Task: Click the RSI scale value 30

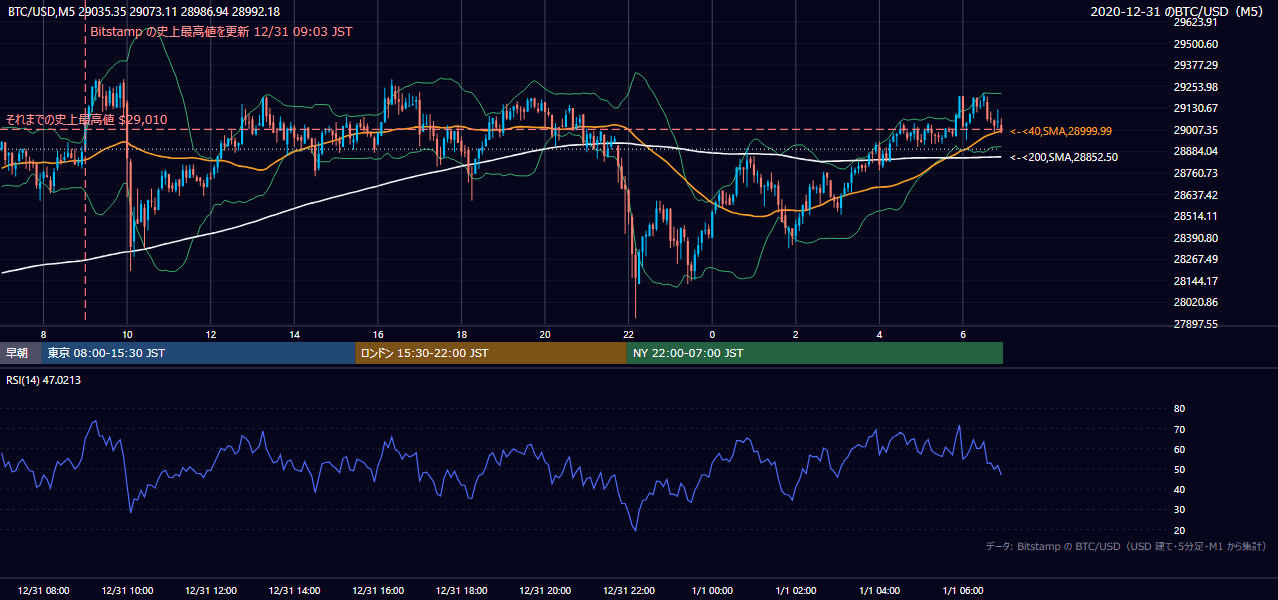Action: [1179, 510]
